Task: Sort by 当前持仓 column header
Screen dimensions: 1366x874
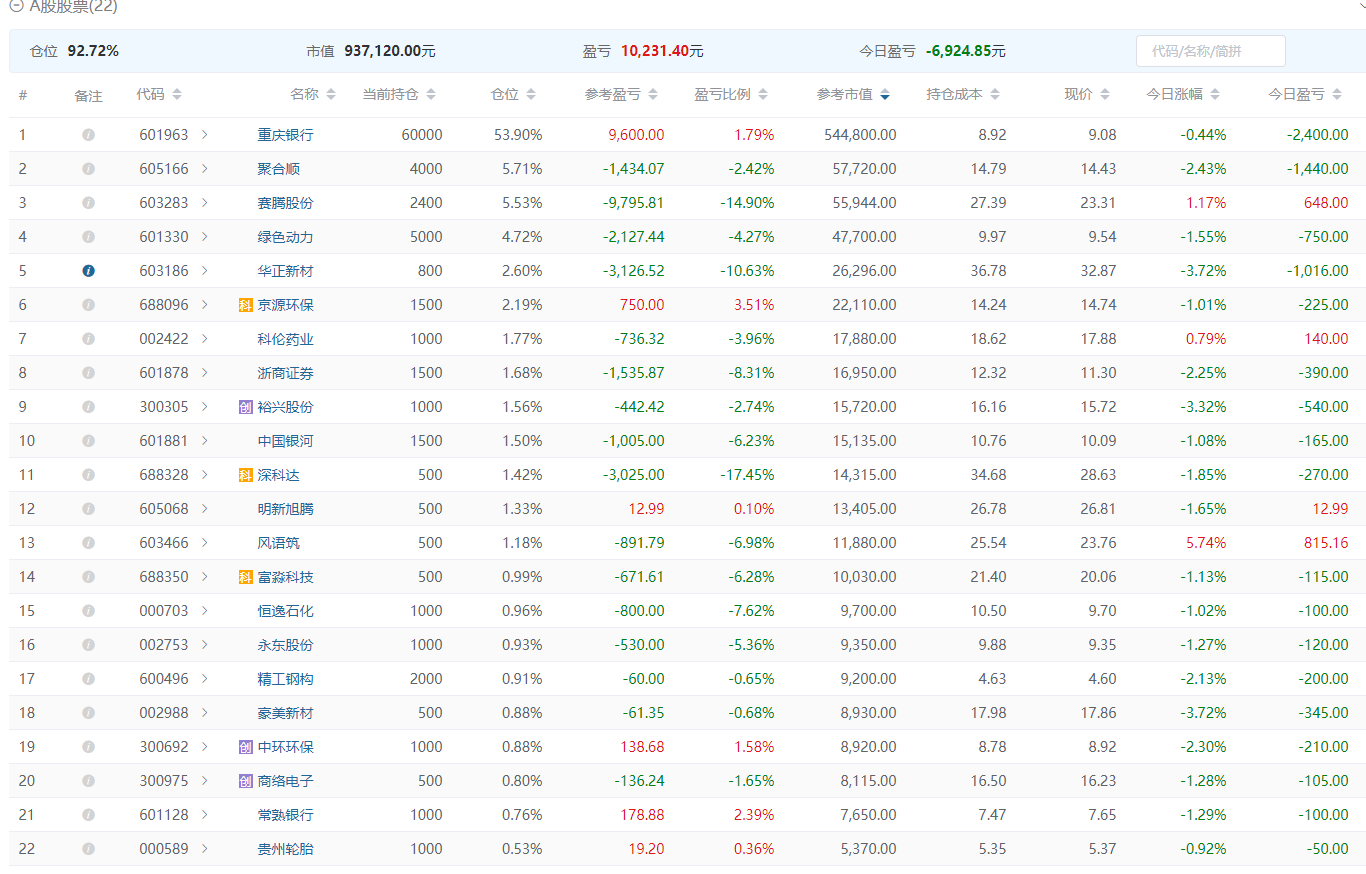Action: (398, 95)
